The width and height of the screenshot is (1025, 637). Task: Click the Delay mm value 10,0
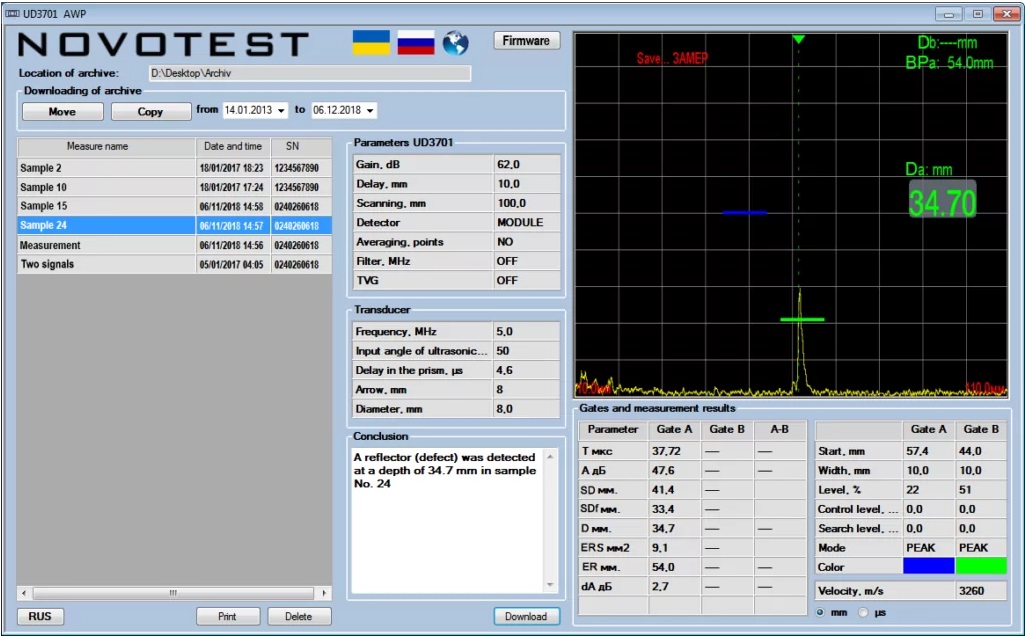pyautogui.click(x=527, y=184)
